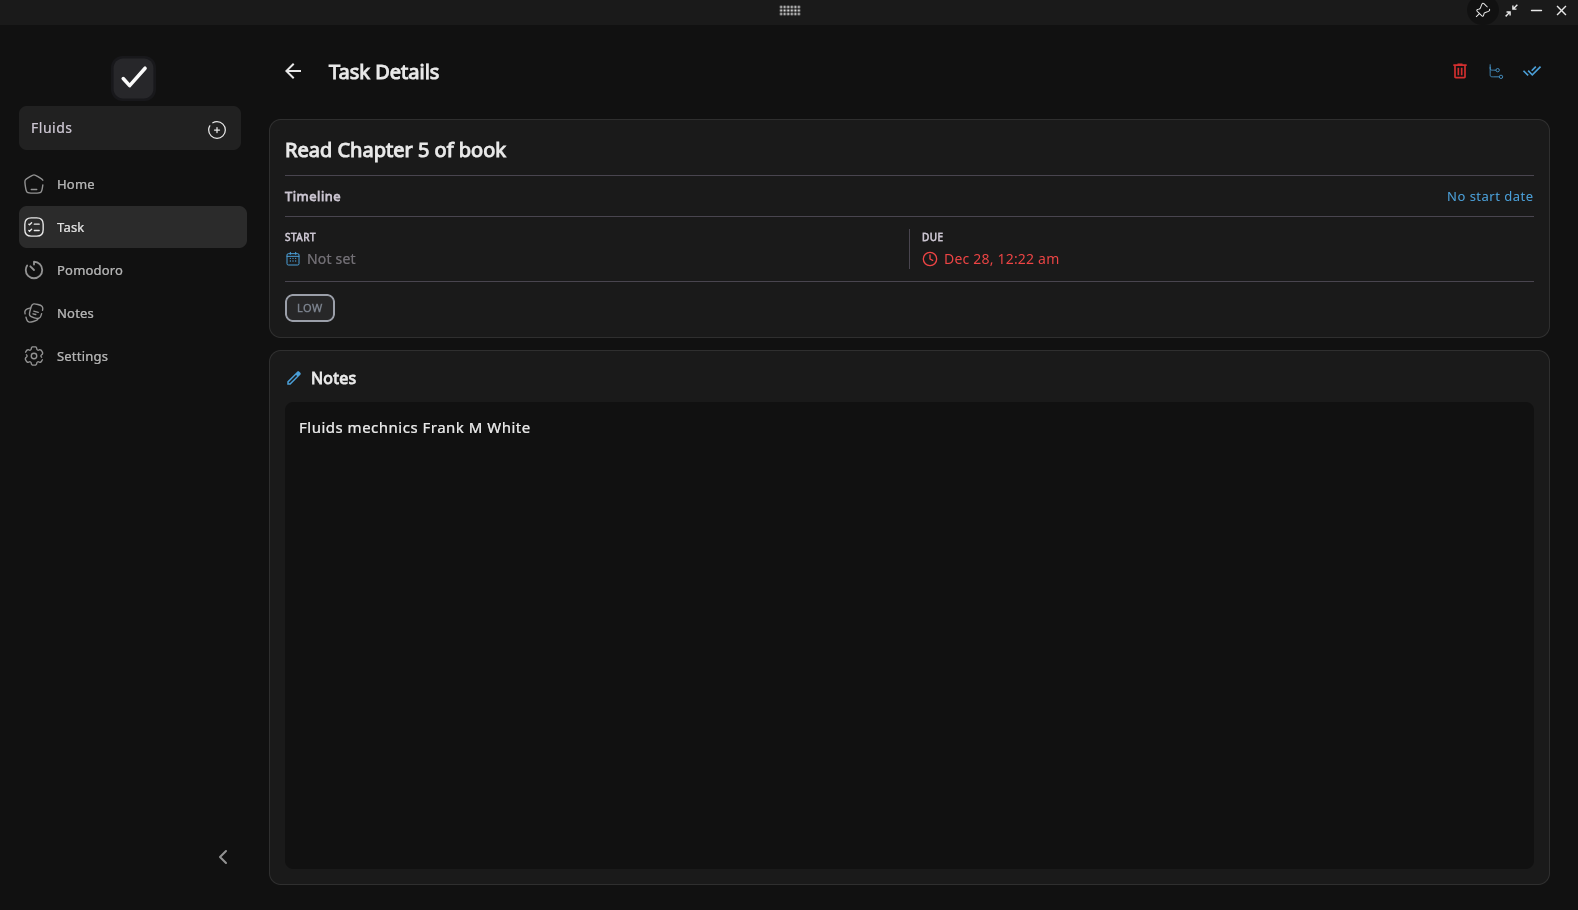
Task: Click the Notes icon in sidebar
Action: pyautogui.click(x=34, y=313)
